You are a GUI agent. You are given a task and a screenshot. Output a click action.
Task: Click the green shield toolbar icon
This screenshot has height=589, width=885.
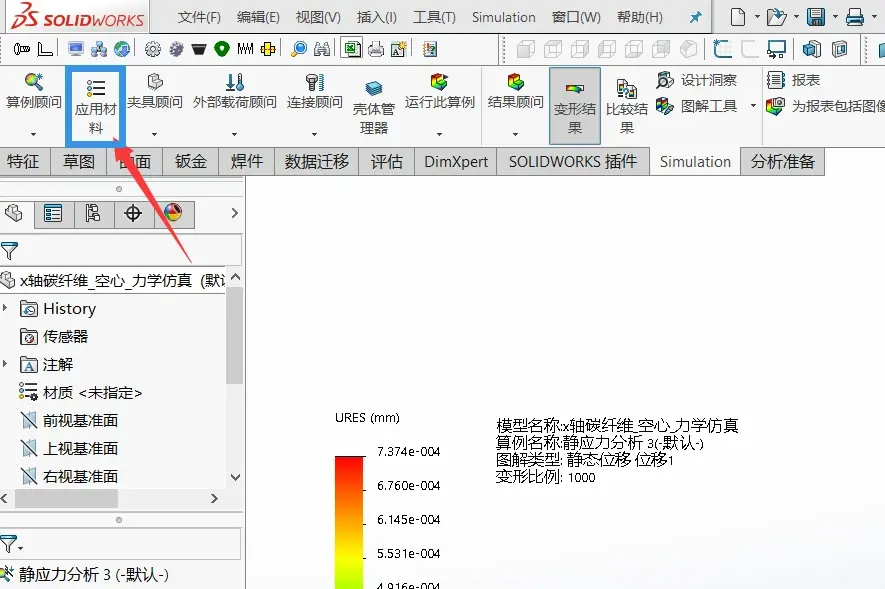[222, 49]
